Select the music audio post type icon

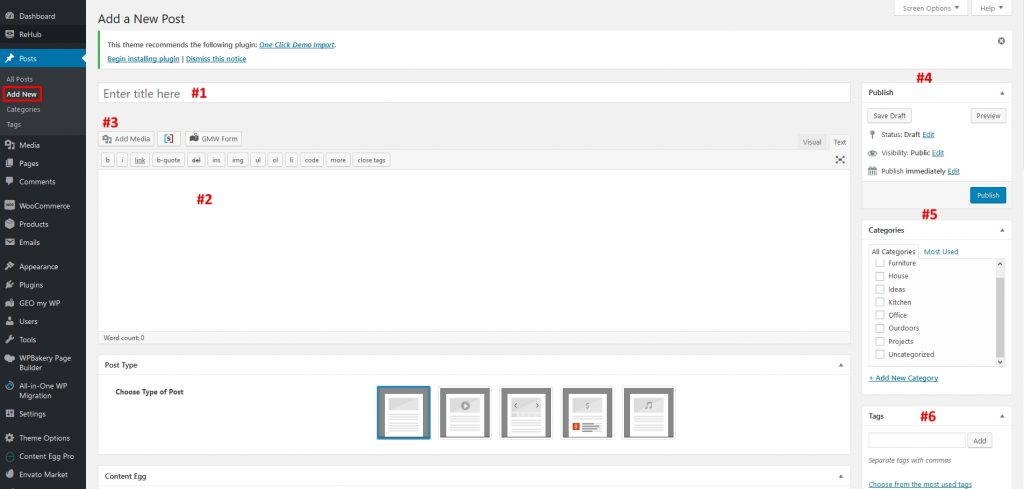coord(649,412)
